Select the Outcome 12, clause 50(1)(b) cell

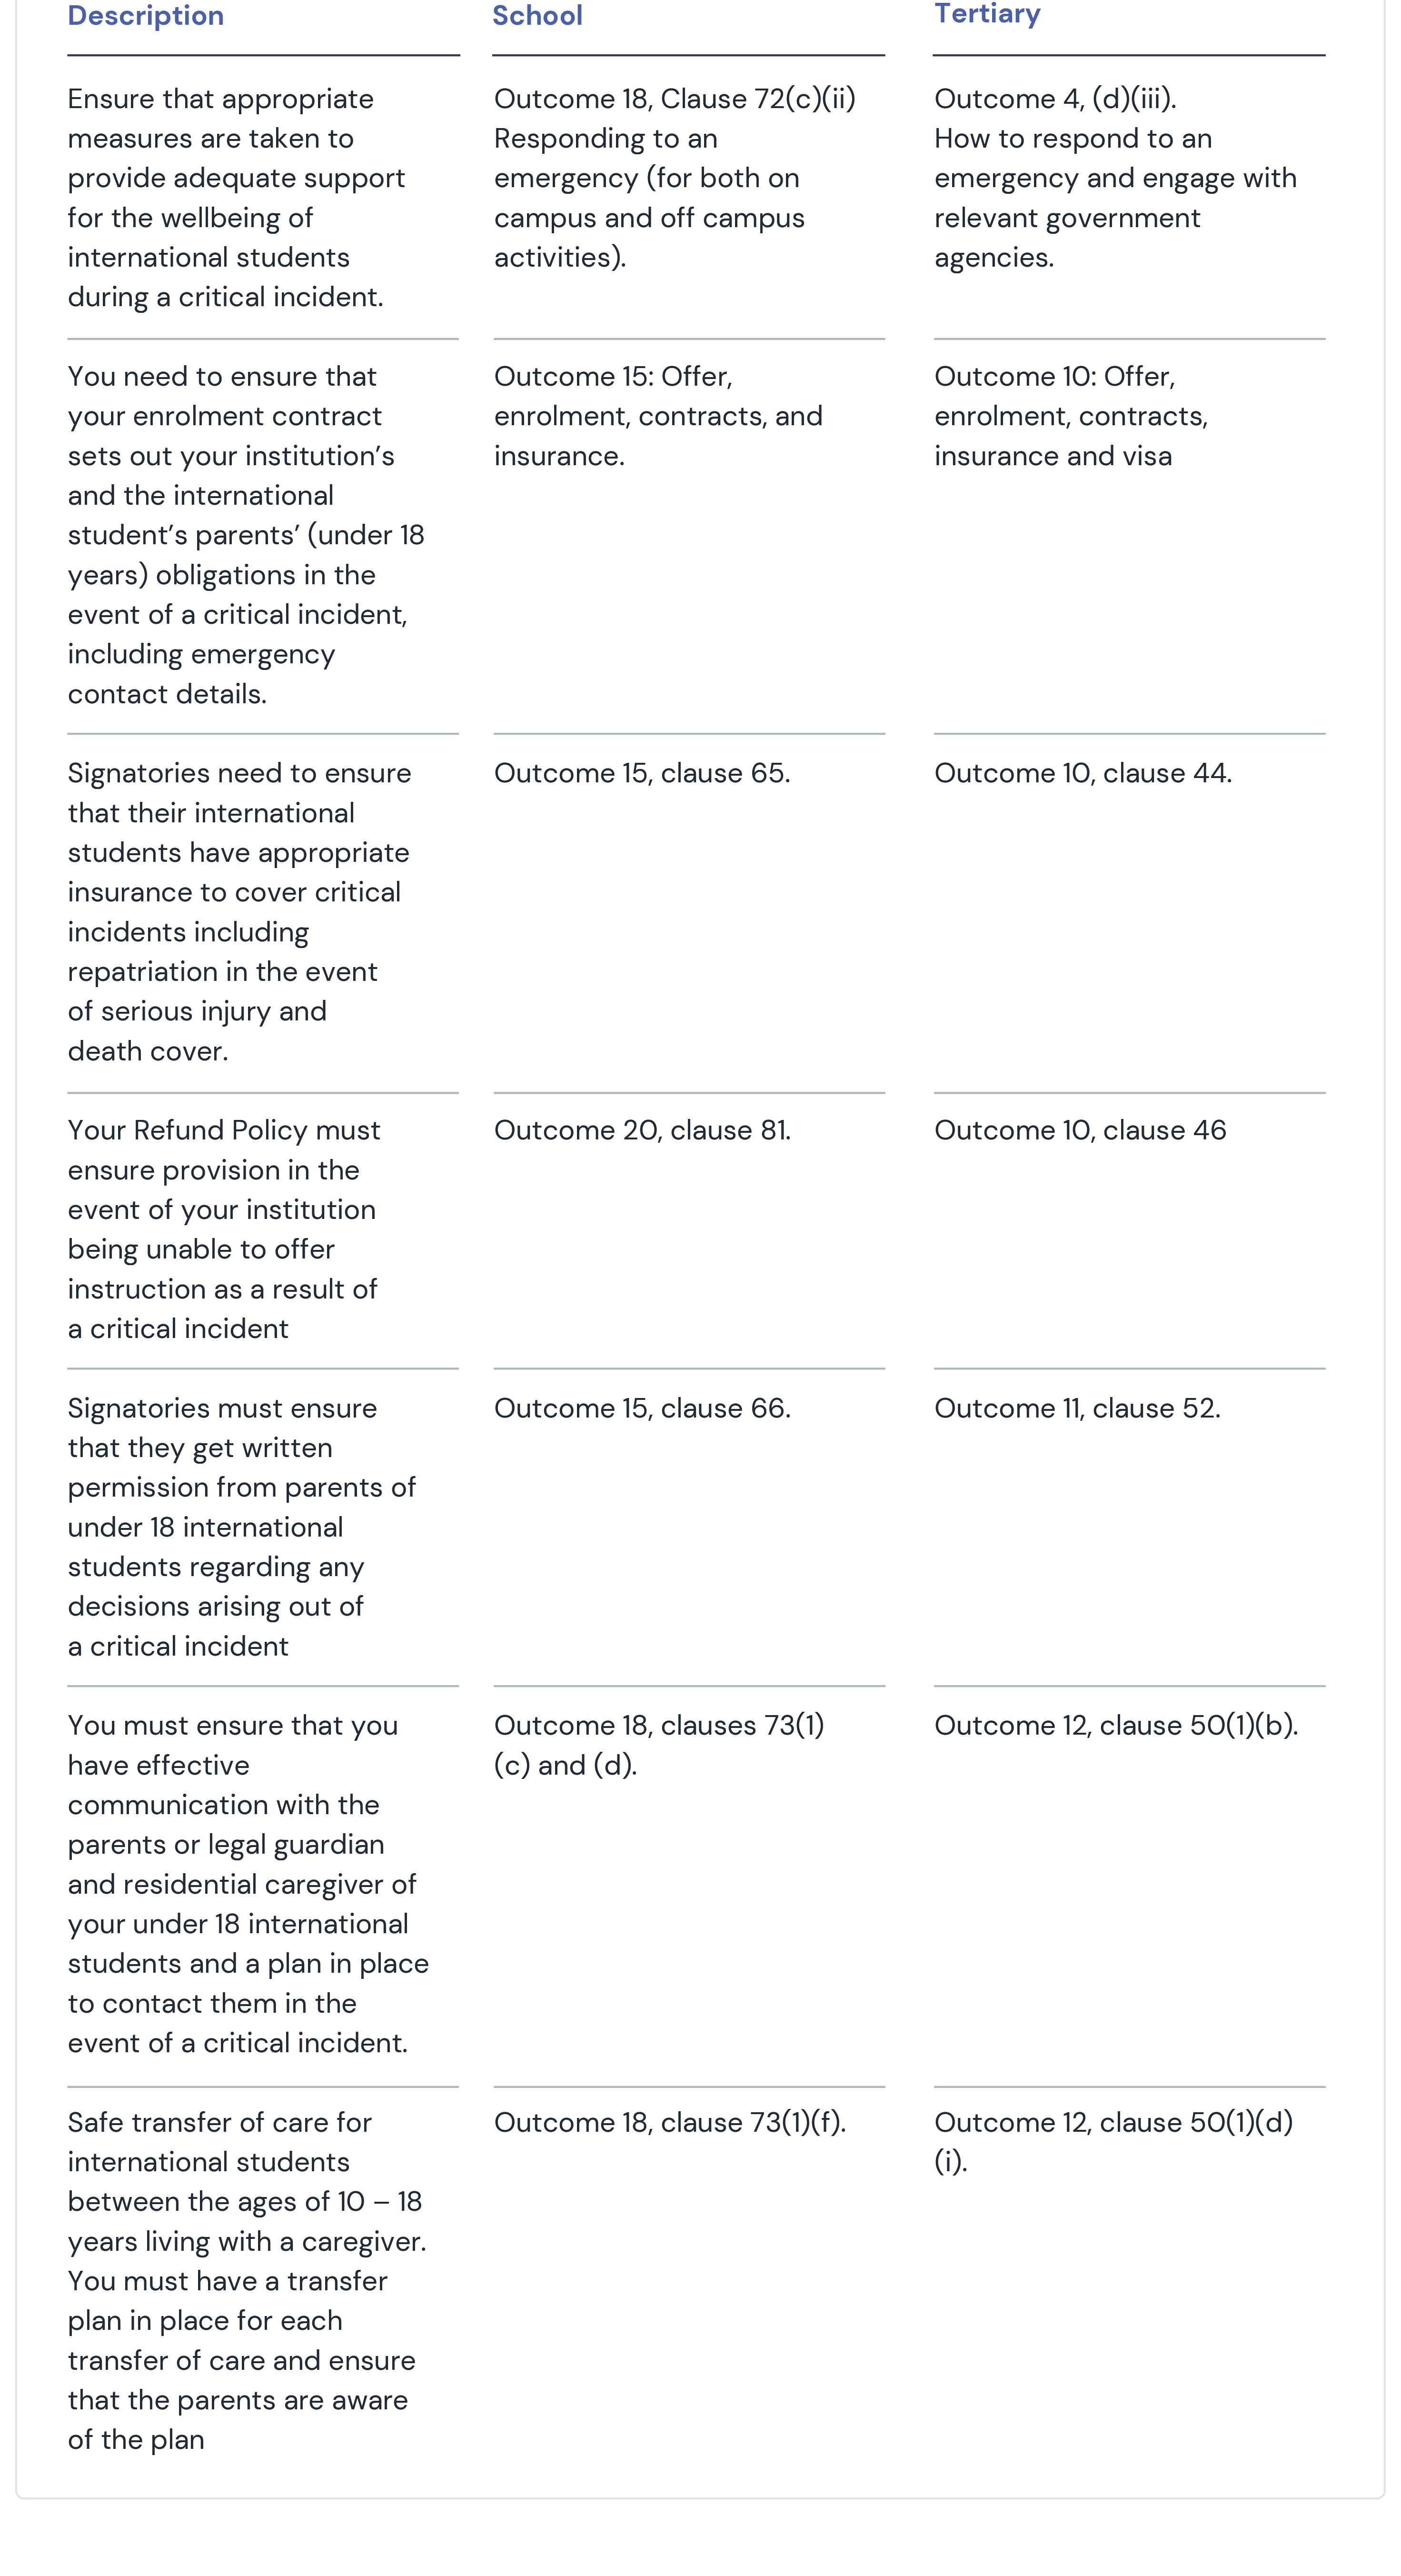pyautogui.click(x=1116, y=1725)
